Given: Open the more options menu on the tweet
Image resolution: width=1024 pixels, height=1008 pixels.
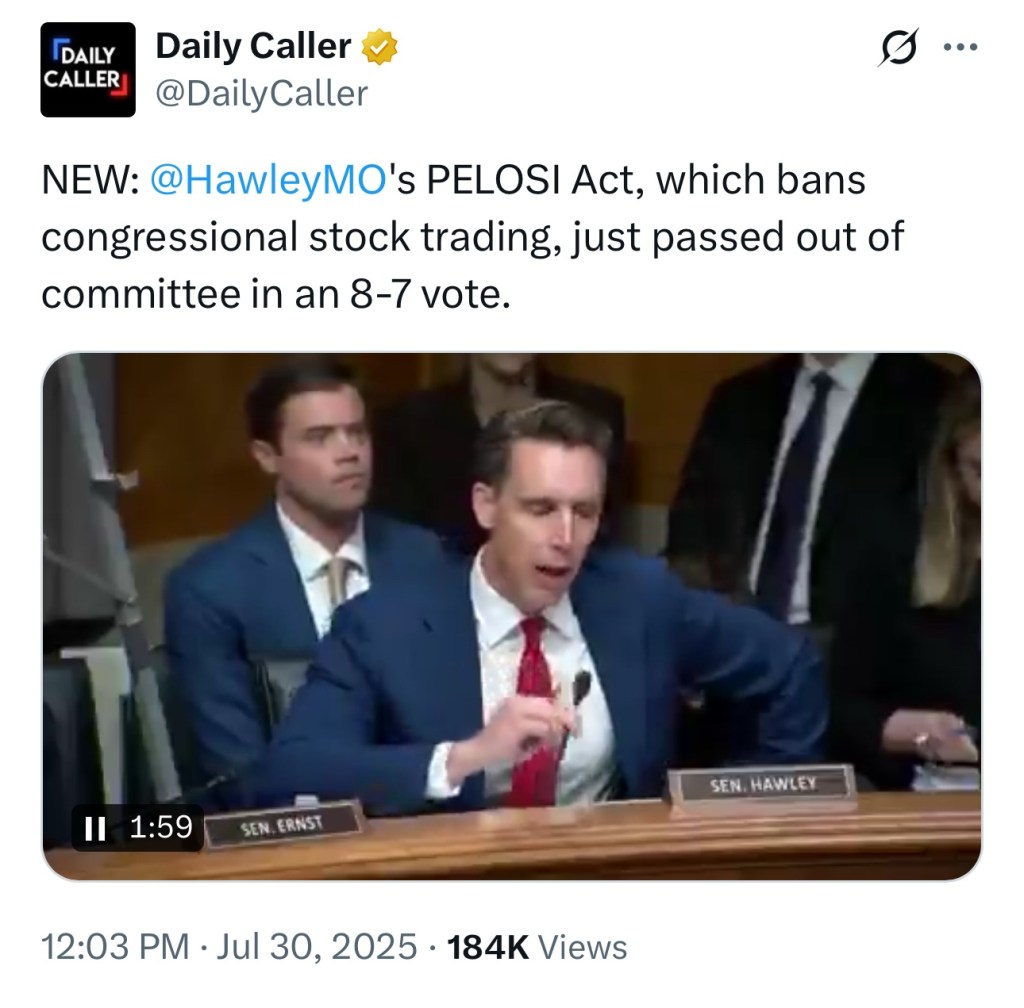Looking at the screenshot, I should 958,45.
